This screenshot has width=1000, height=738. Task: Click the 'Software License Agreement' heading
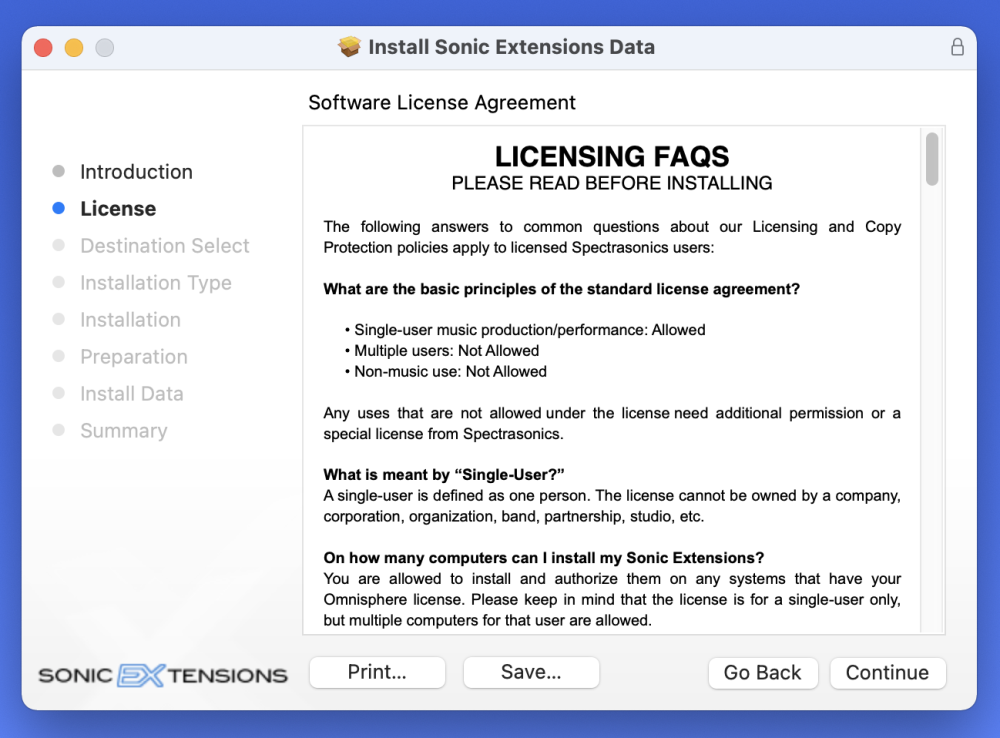442,103
